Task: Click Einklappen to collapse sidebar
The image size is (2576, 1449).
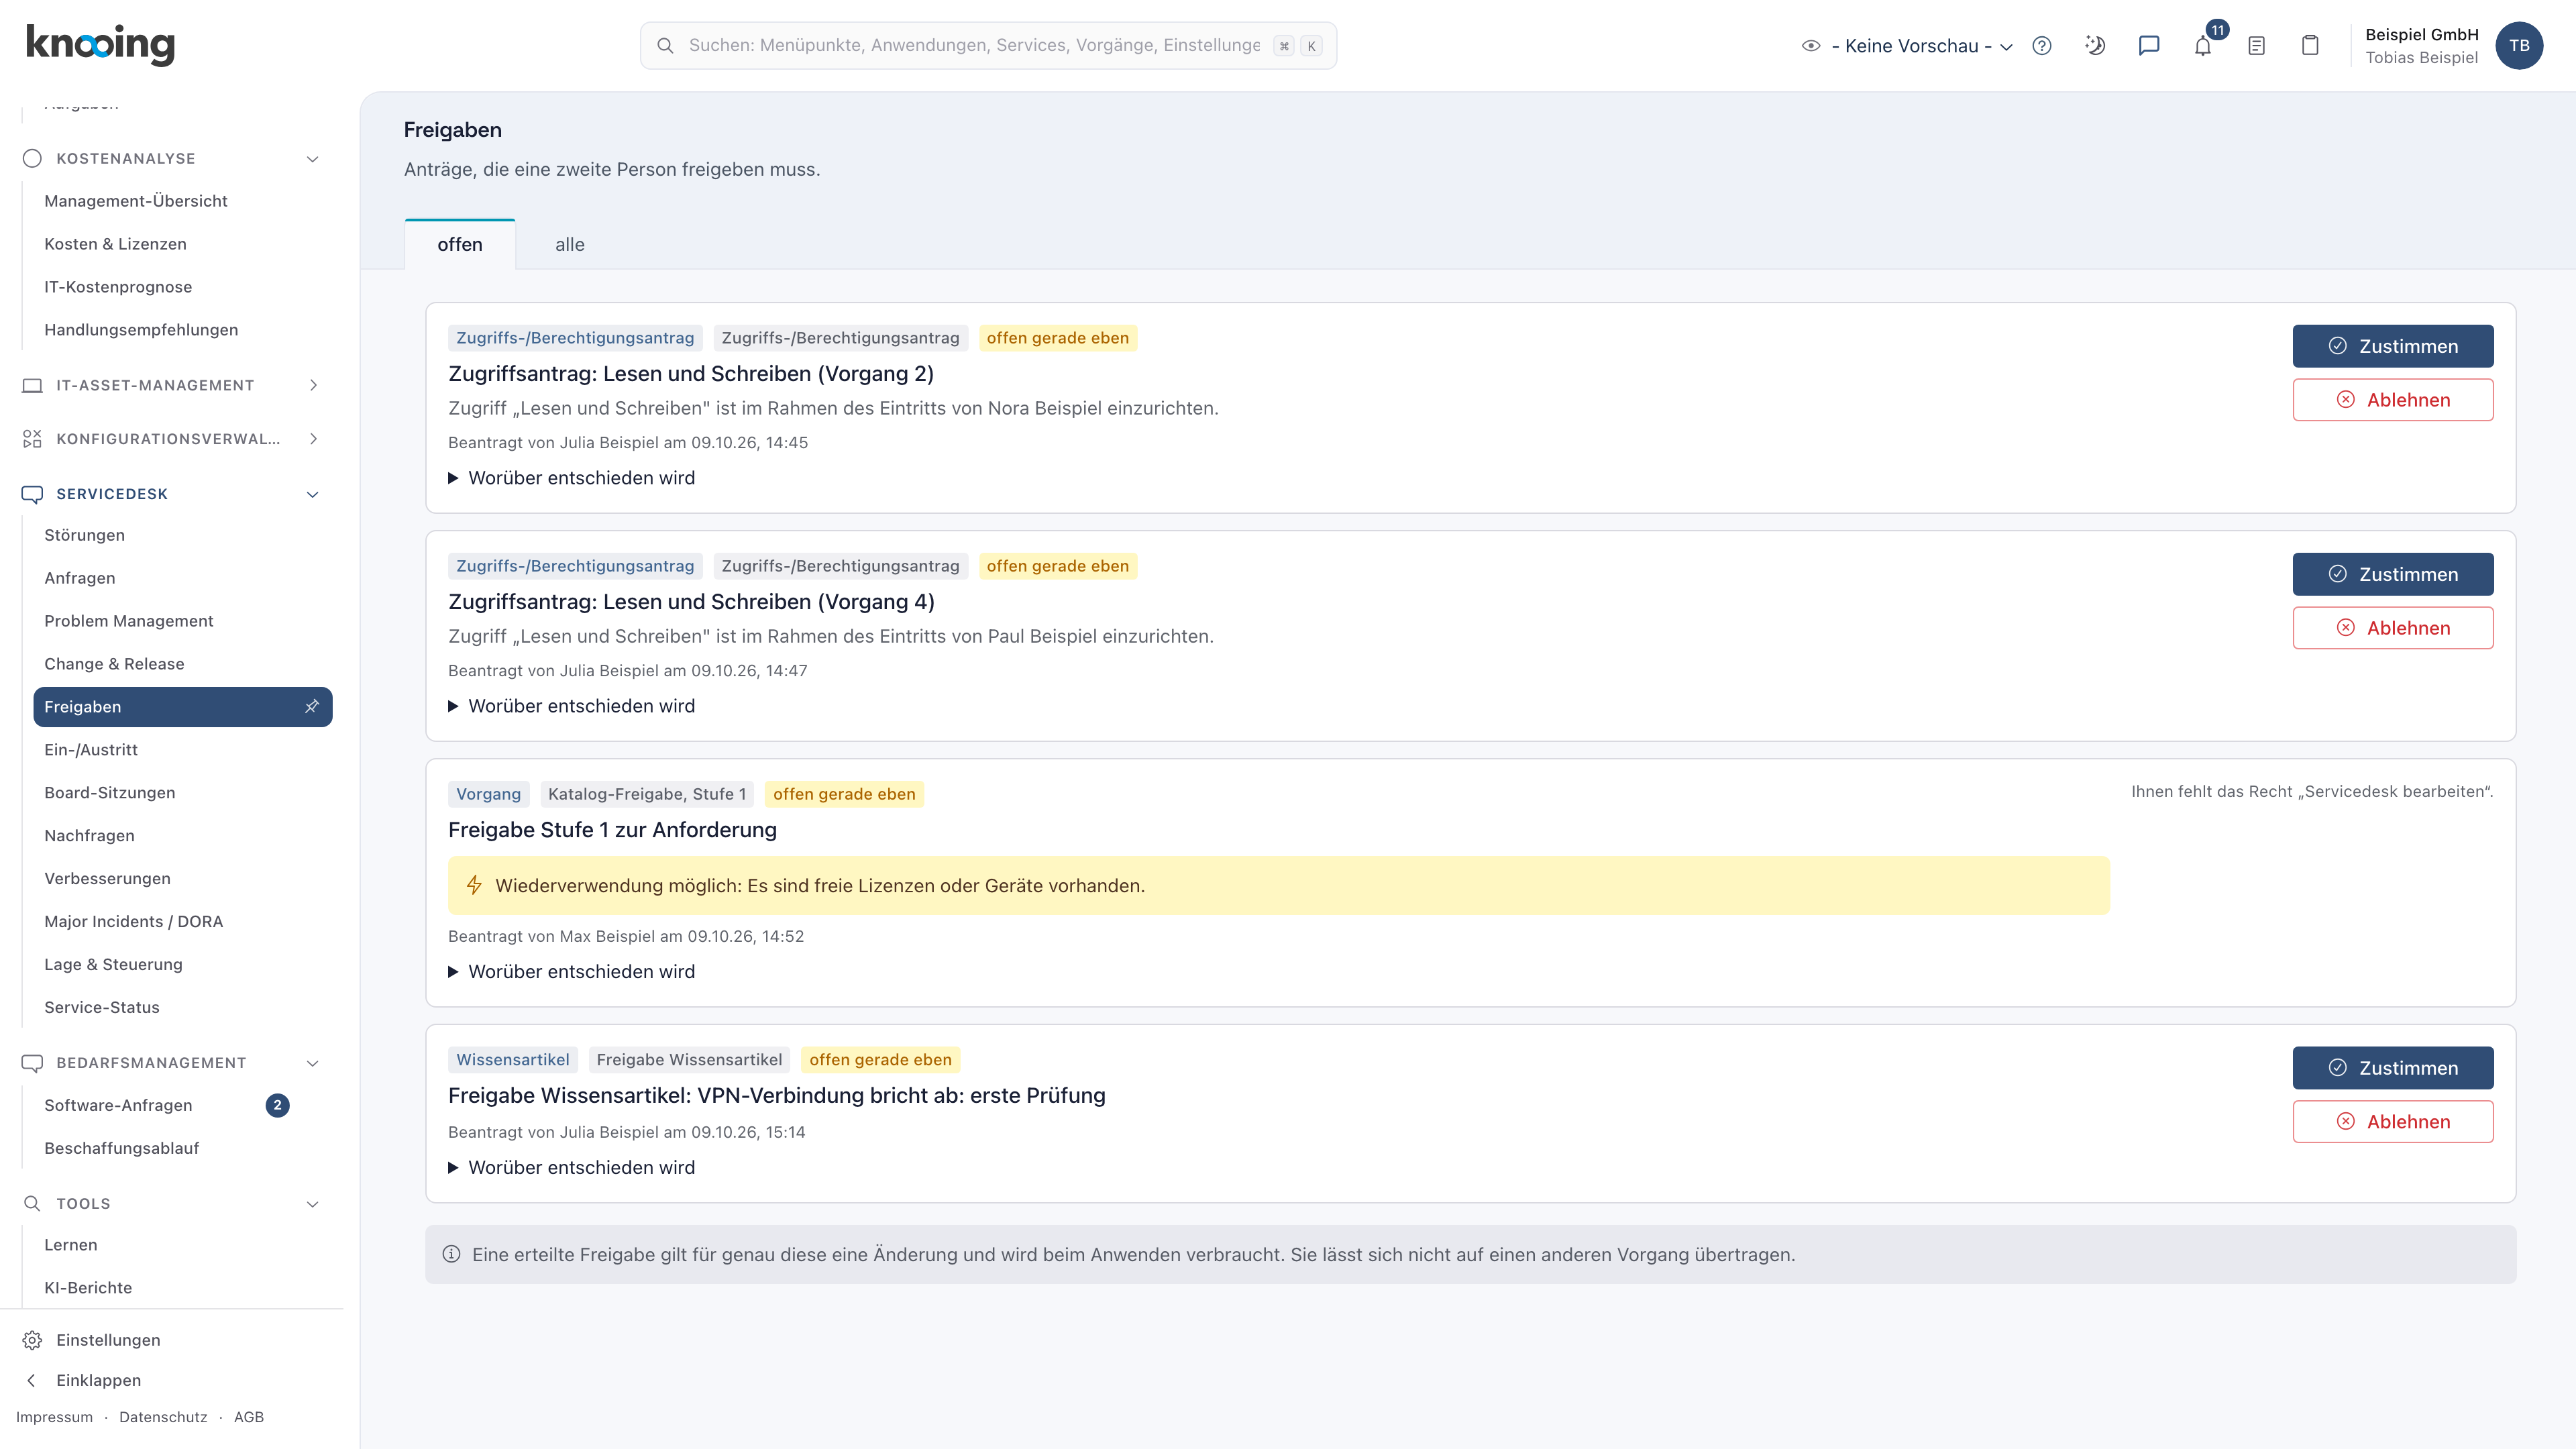Action: (98, 1380)
